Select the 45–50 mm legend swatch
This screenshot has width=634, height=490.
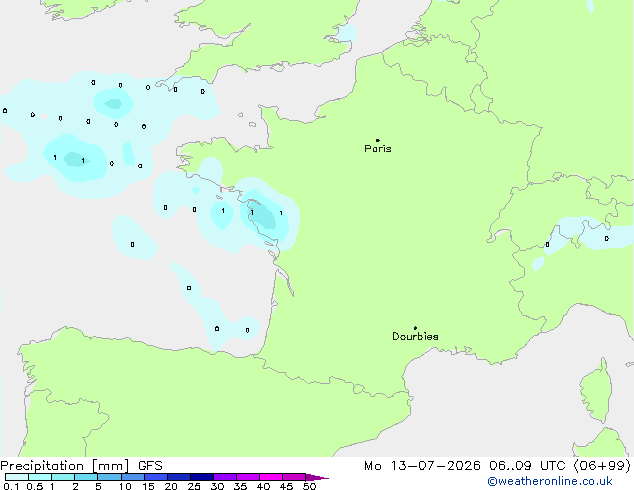(x=294, y=477)
